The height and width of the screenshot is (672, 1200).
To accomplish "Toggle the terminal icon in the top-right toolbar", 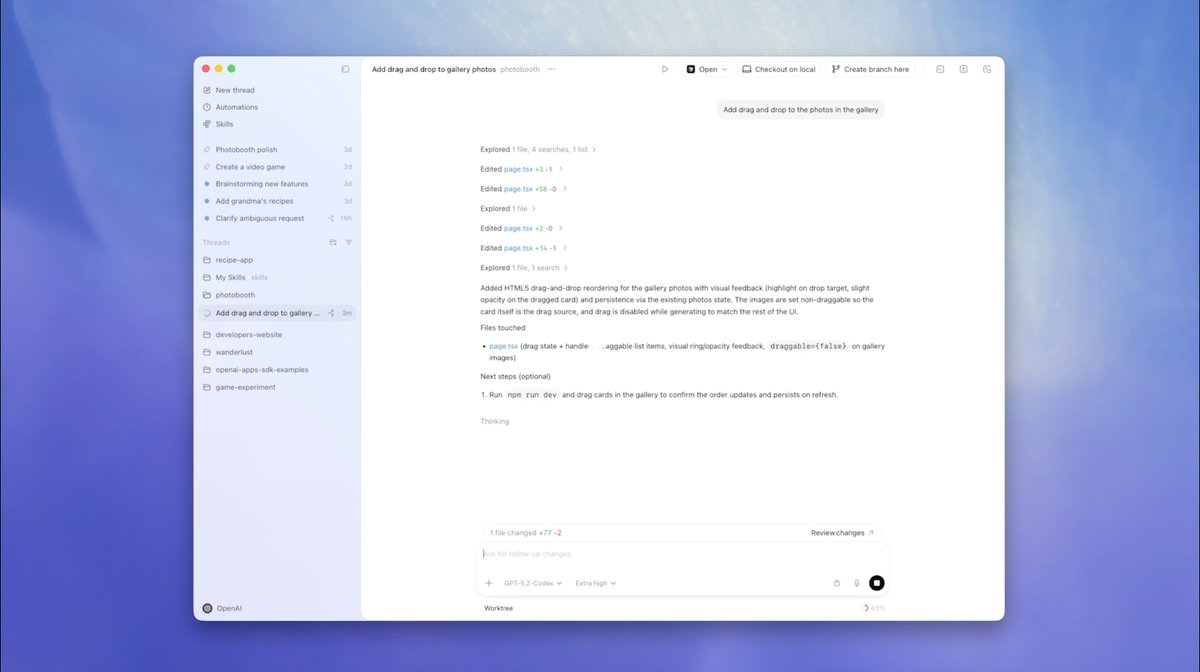I will click(940, 69).
